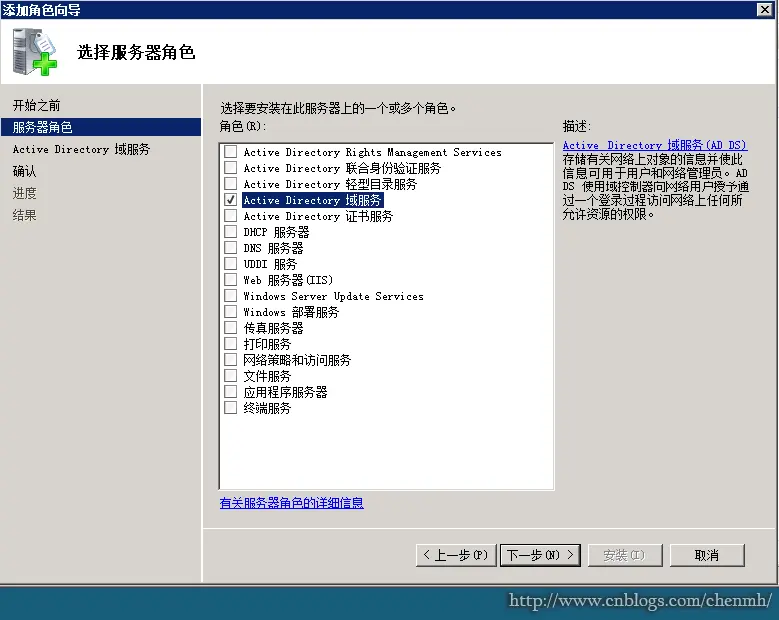Select 应用程序服务器 label
This screenshot has height=620, width=779.
tap(285, 392)
